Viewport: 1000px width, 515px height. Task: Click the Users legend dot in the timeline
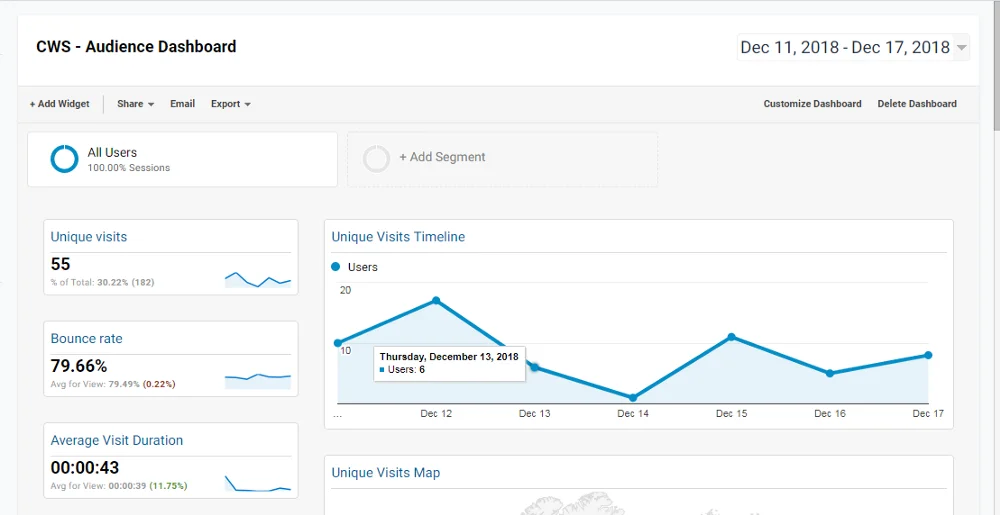[336, 267]
